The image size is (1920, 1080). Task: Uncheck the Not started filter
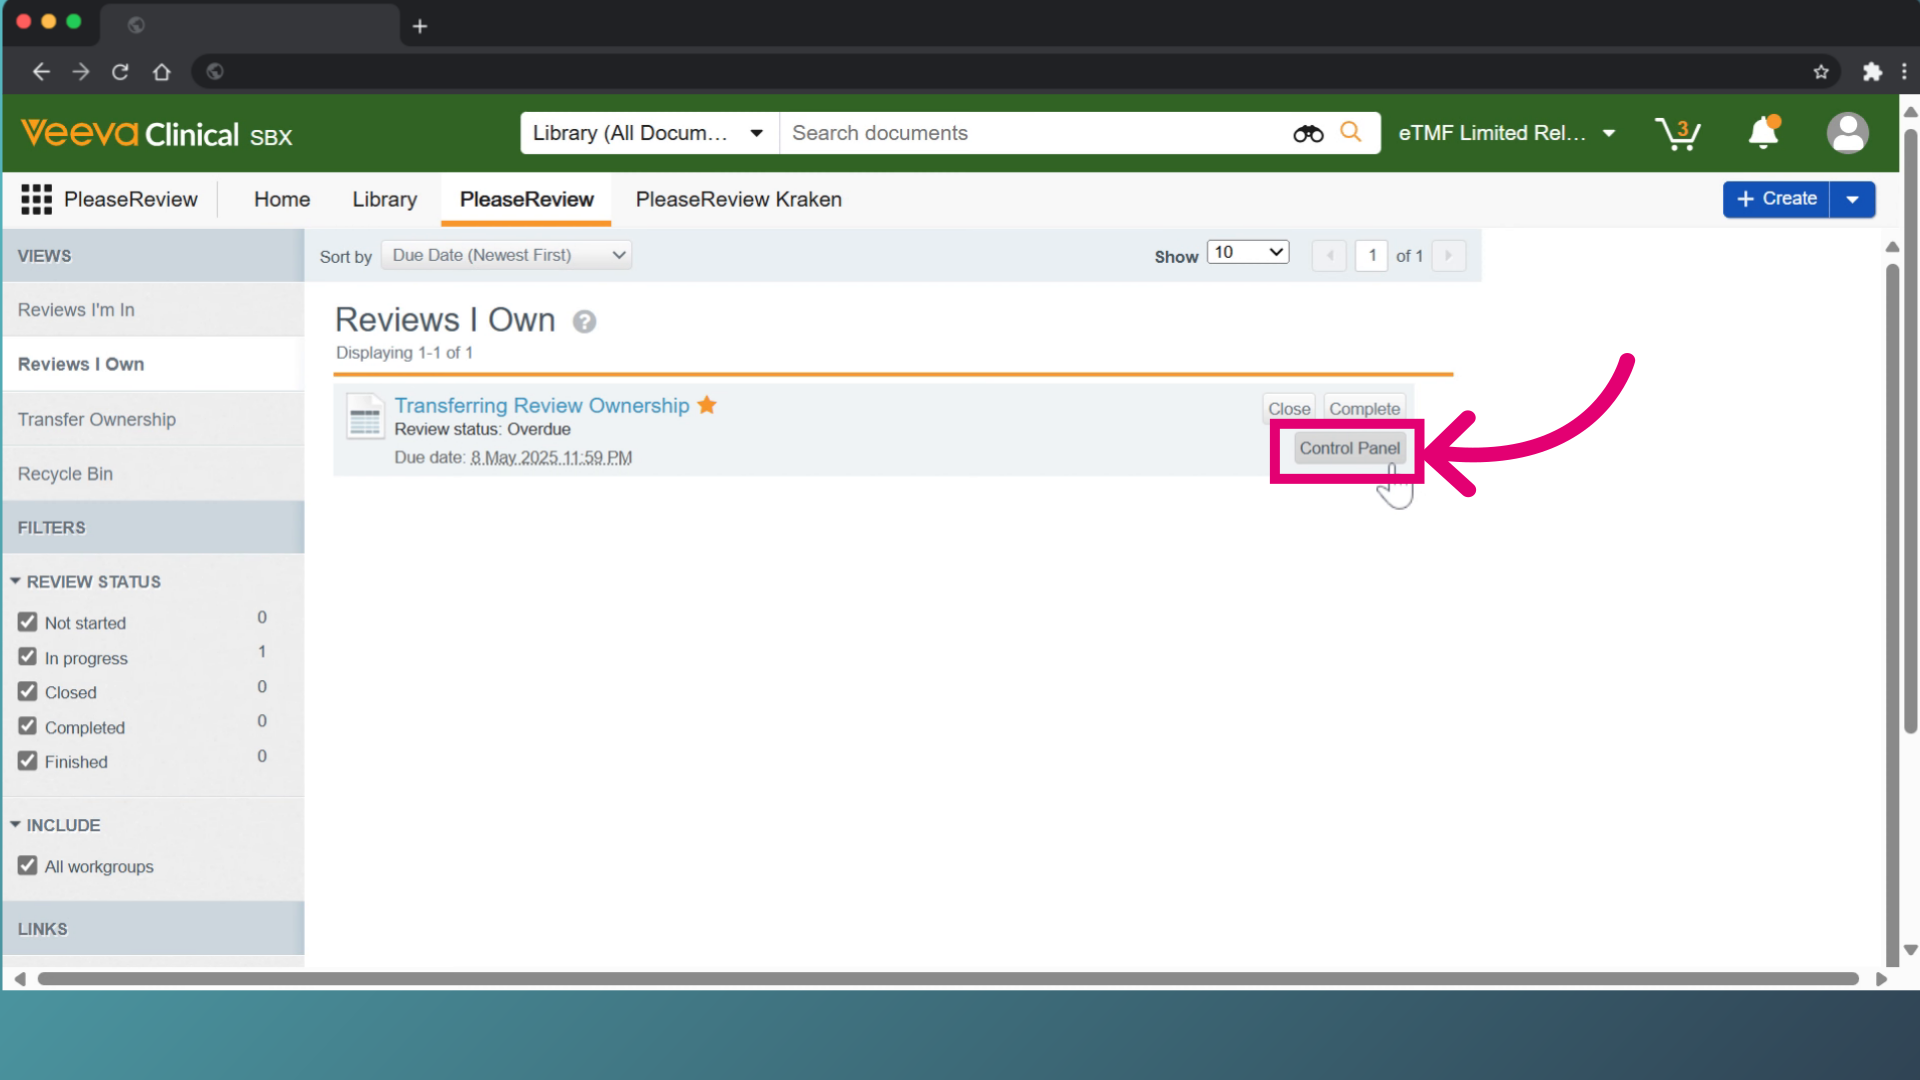pyautogui.click(x=27, y=622)
